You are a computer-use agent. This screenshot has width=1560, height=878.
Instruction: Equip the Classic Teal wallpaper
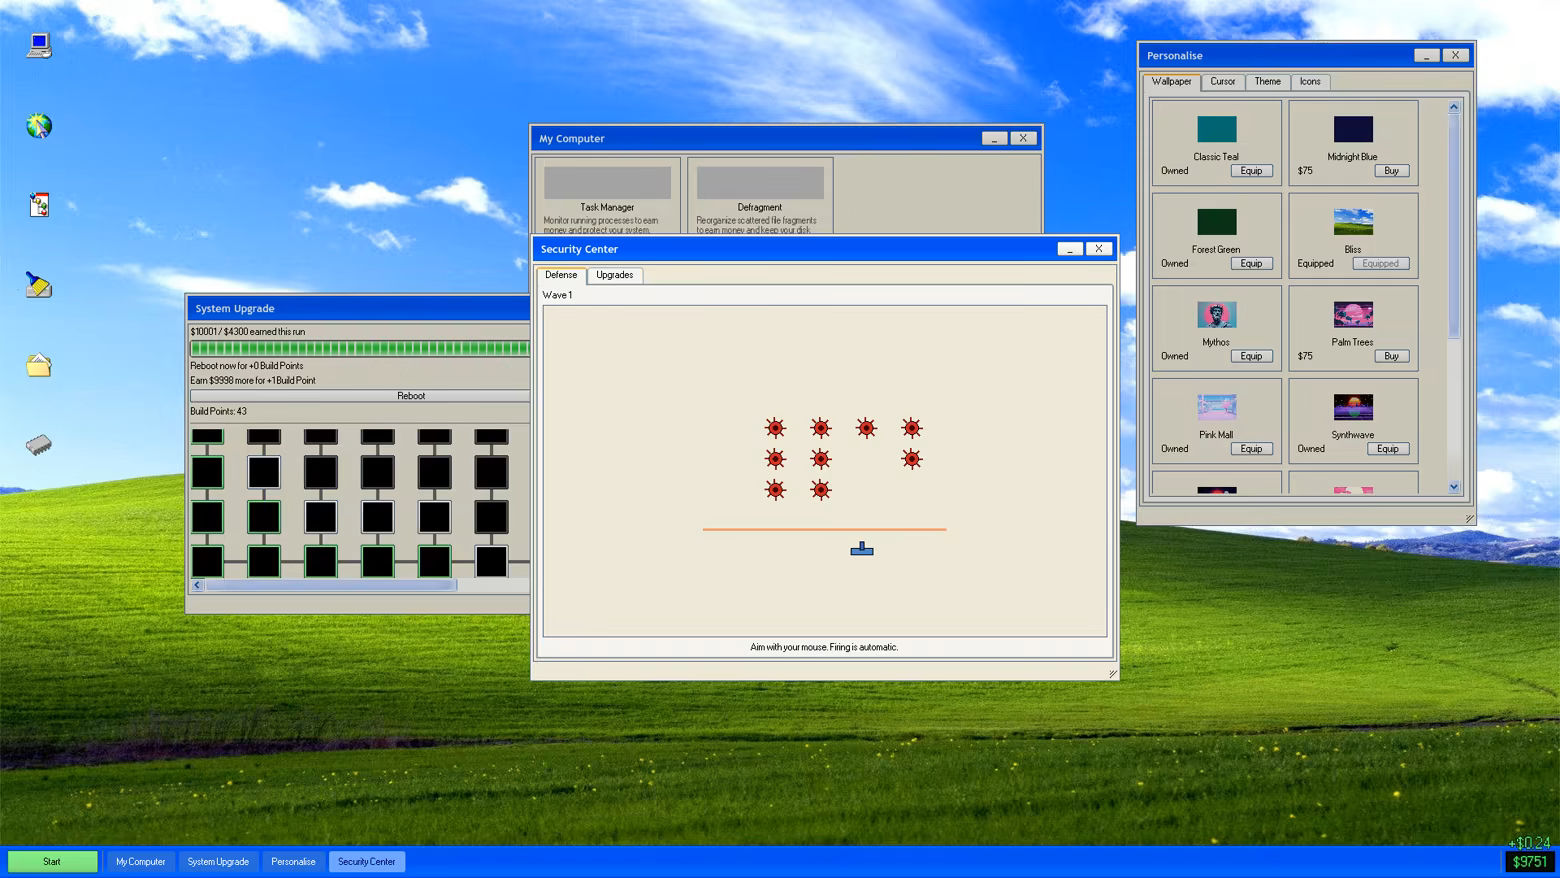tap(1251, 171)
